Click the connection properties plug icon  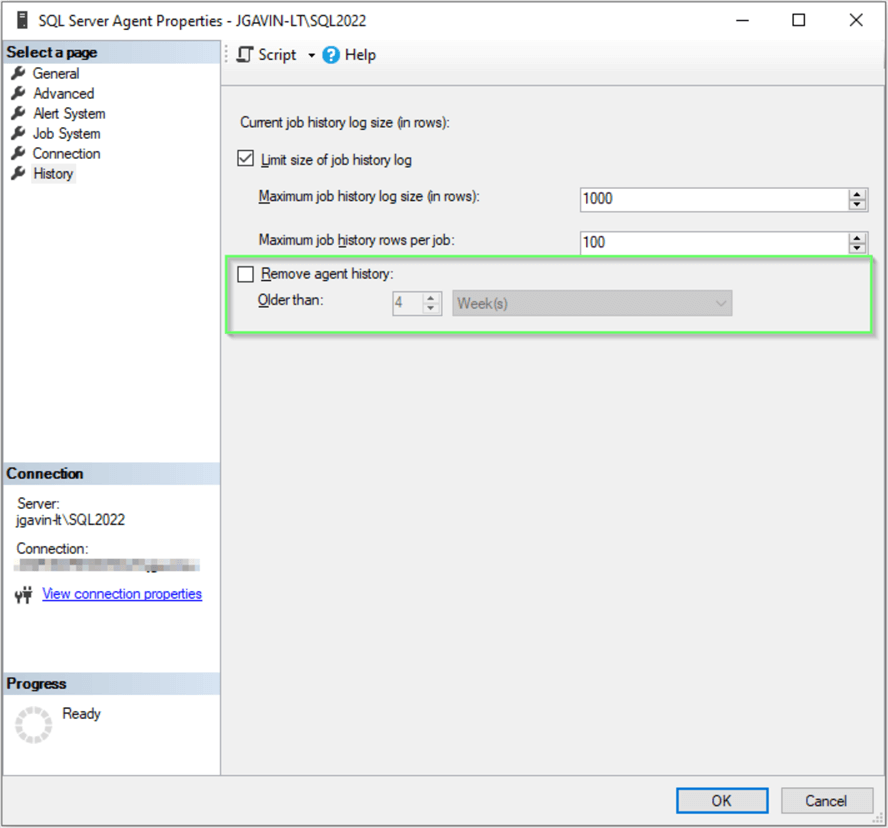24,595
